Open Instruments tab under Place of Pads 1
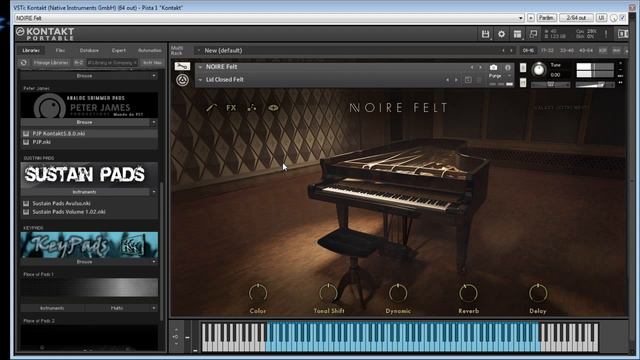Screen dimensions: 640x360 point(52,308)
